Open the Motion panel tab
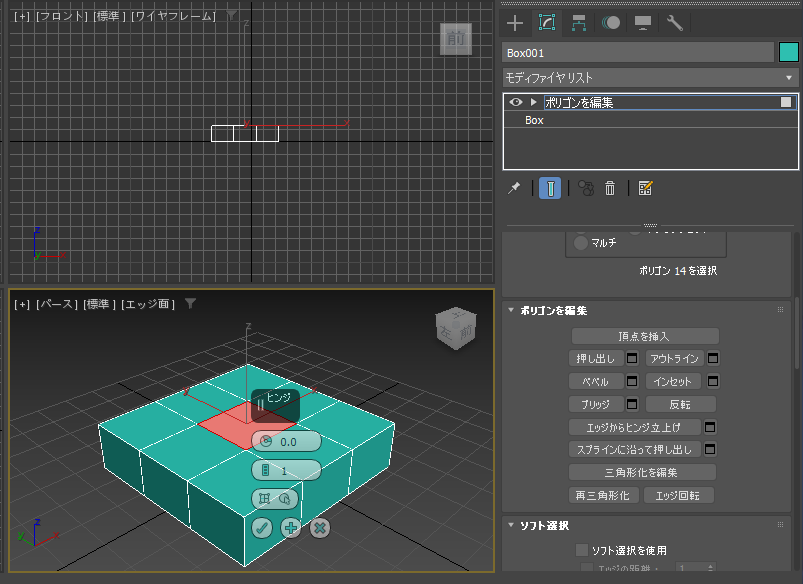The height and width of the screenshot is (584, 803). 611,23
